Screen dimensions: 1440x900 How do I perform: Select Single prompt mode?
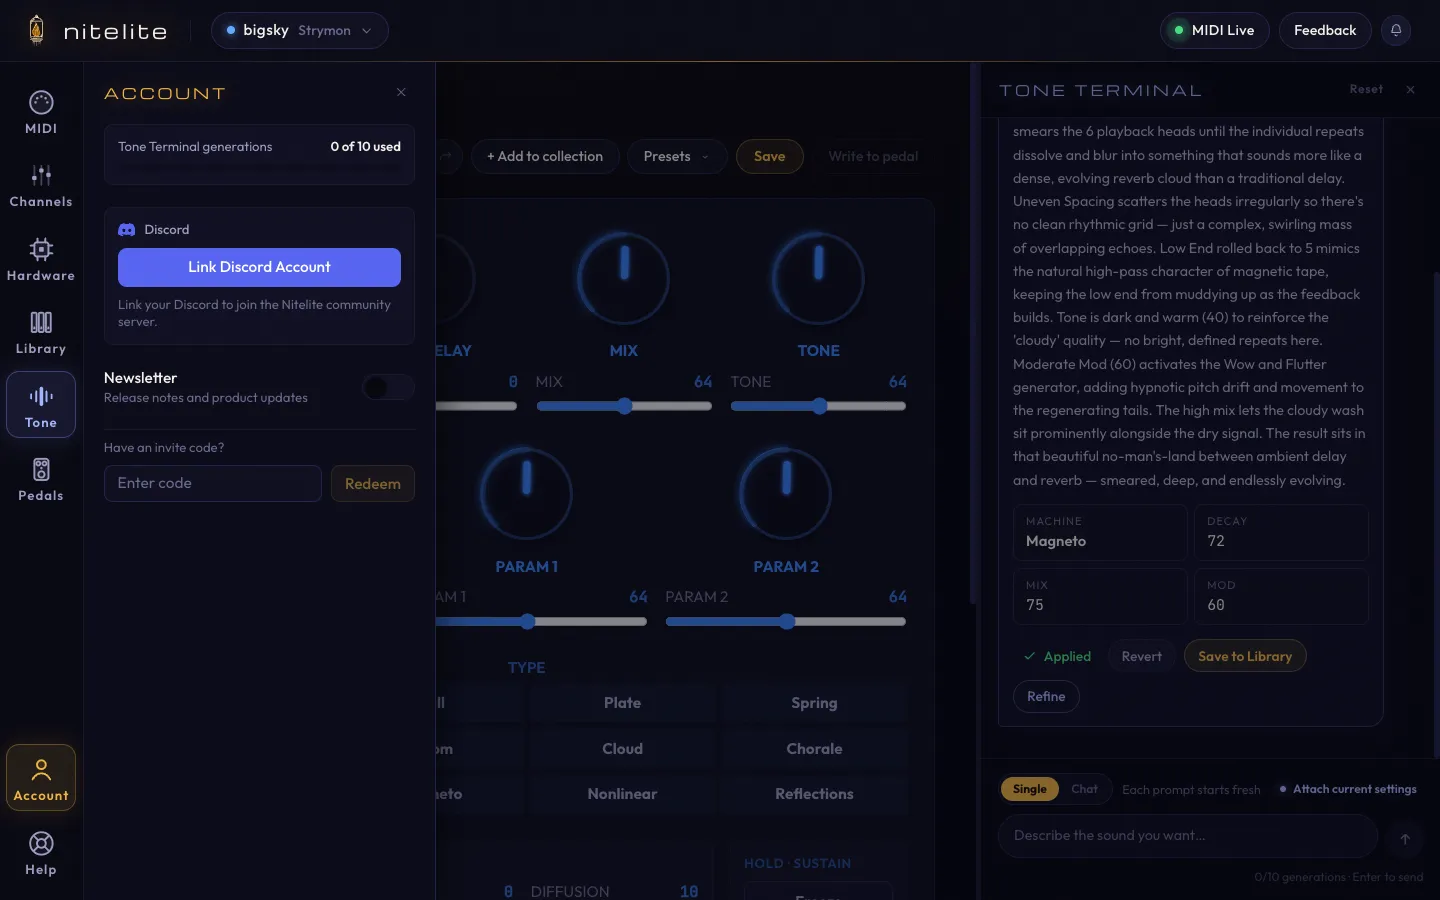(1029, 789)
